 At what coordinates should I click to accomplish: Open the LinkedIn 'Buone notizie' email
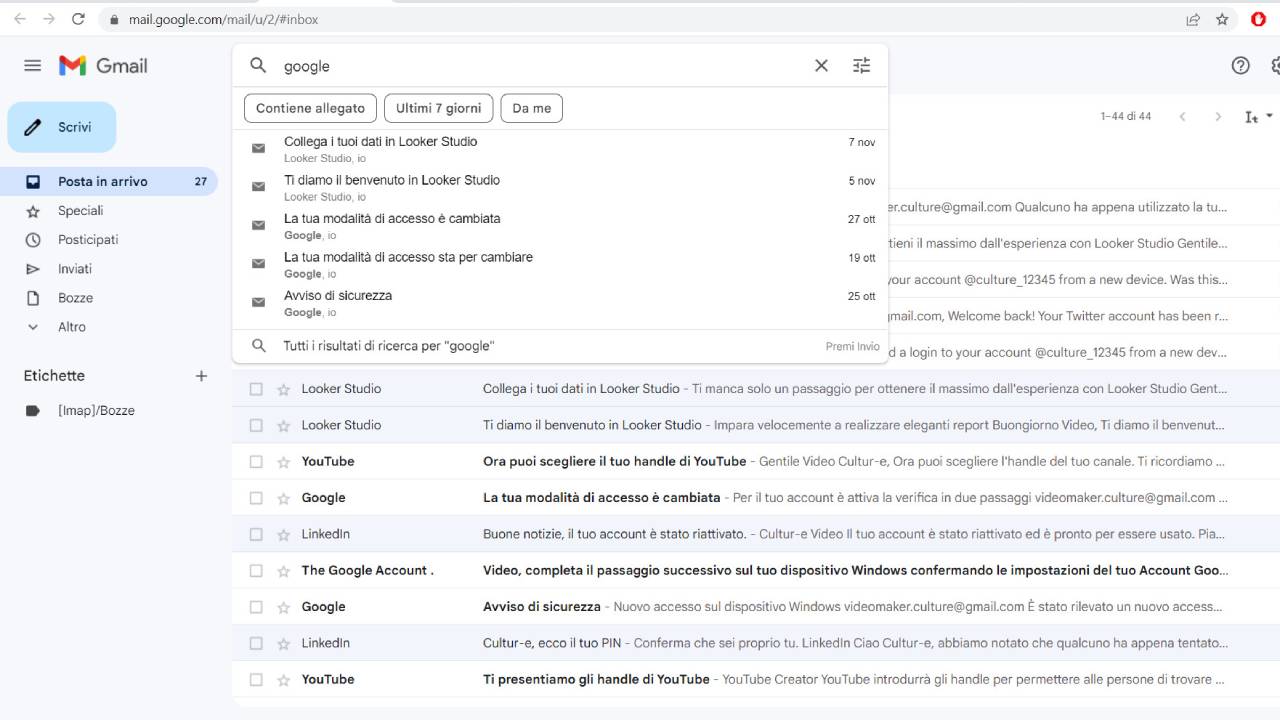coord(756,534)
